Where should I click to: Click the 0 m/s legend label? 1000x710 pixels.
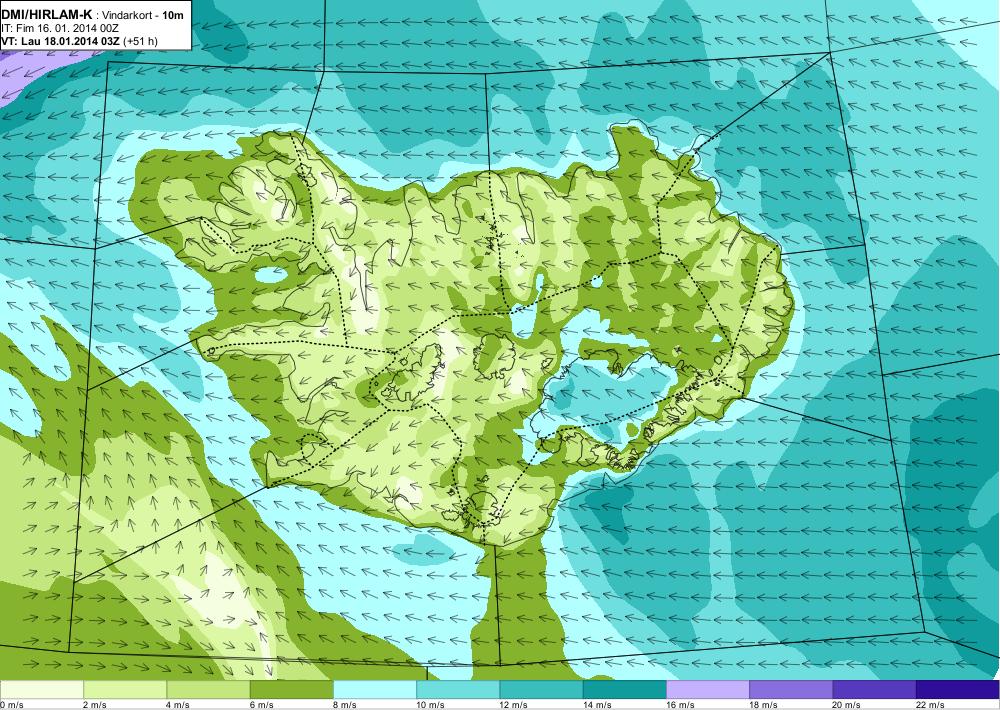pos(12,705)
